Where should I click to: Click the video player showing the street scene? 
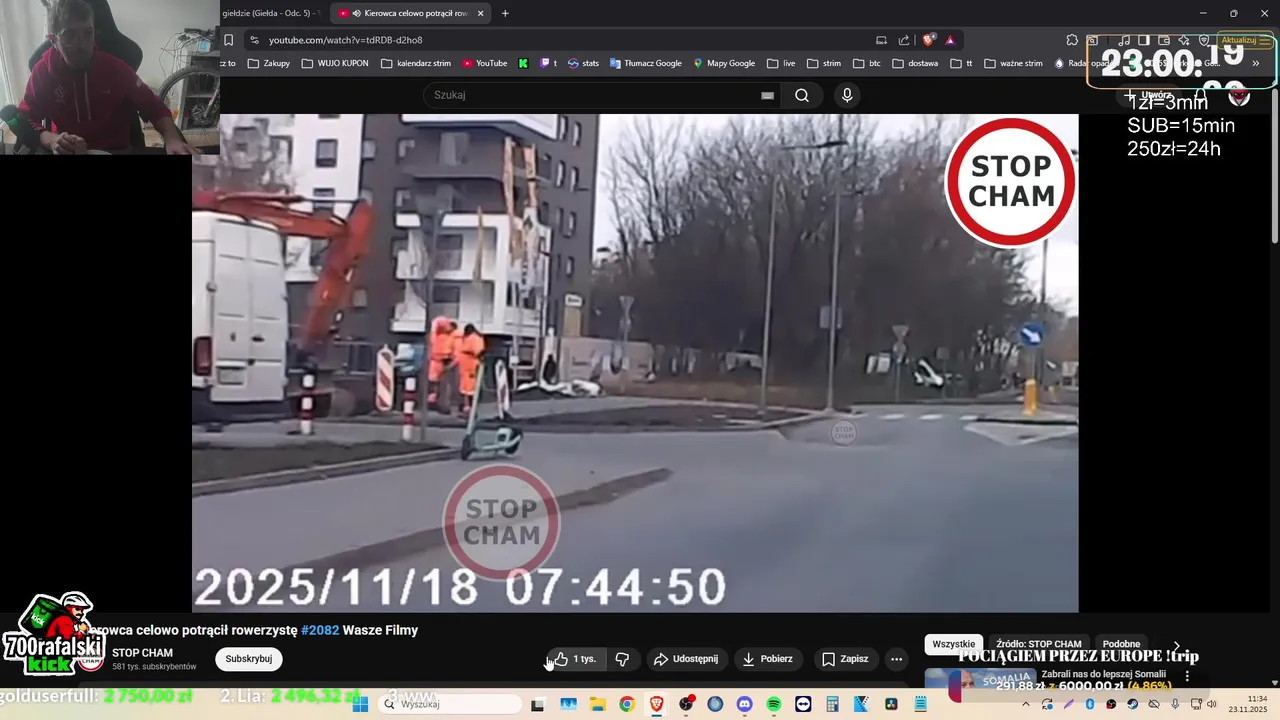pos(635,363)
